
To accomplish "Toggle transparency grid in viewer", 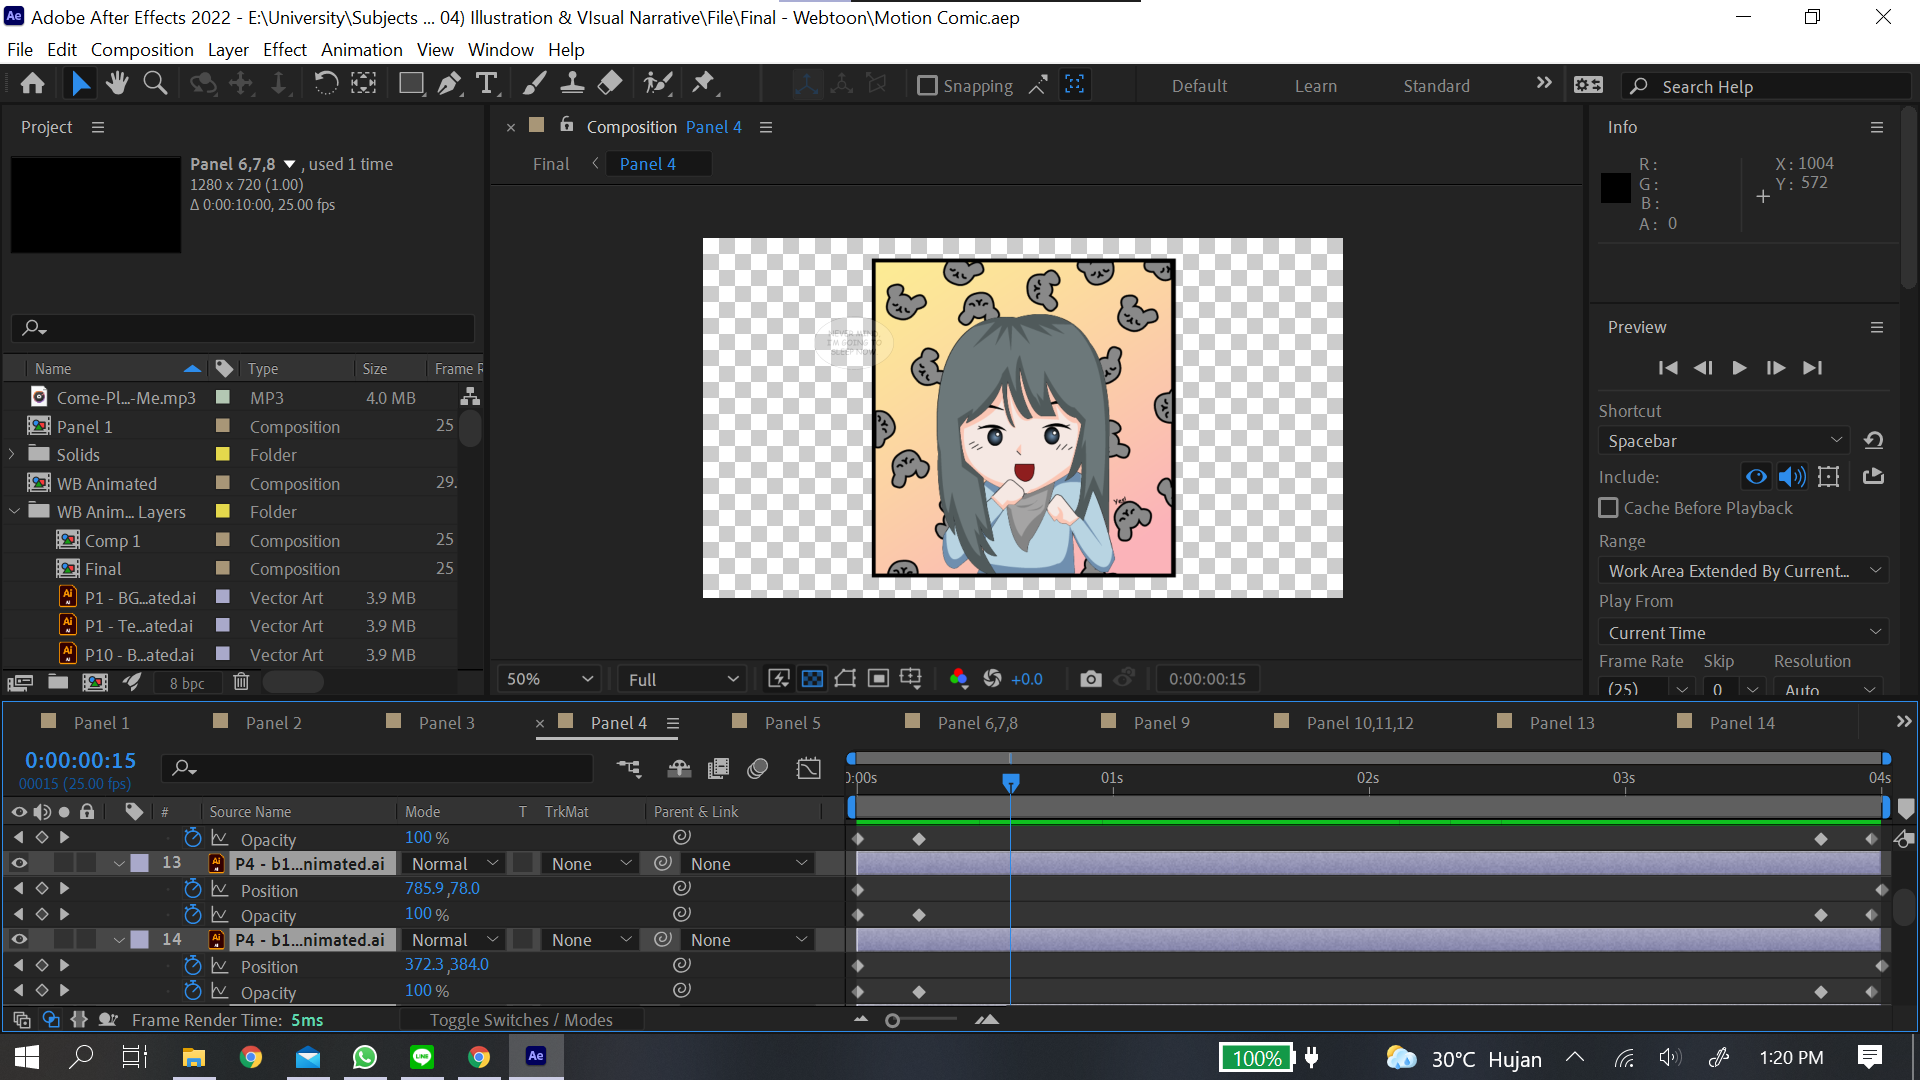I will tap(812, 679).
